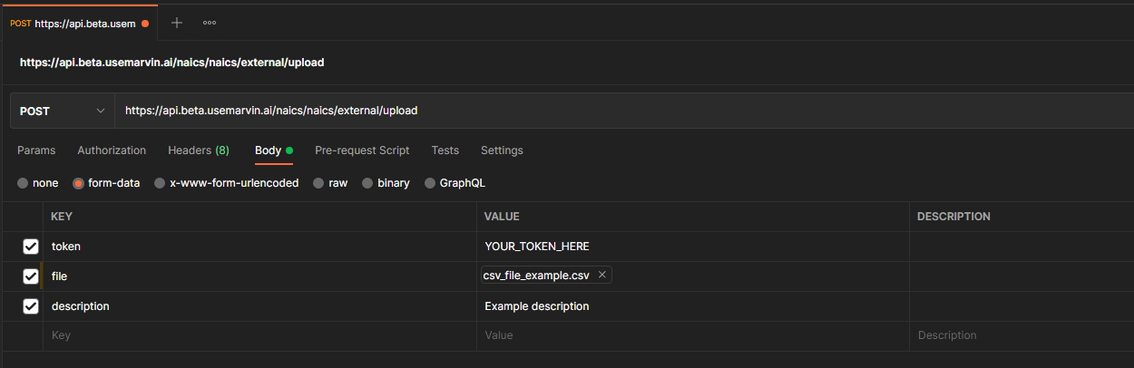Click the unsaved-changes dot on request tab
1134x368 pixels.
[145, 23]
